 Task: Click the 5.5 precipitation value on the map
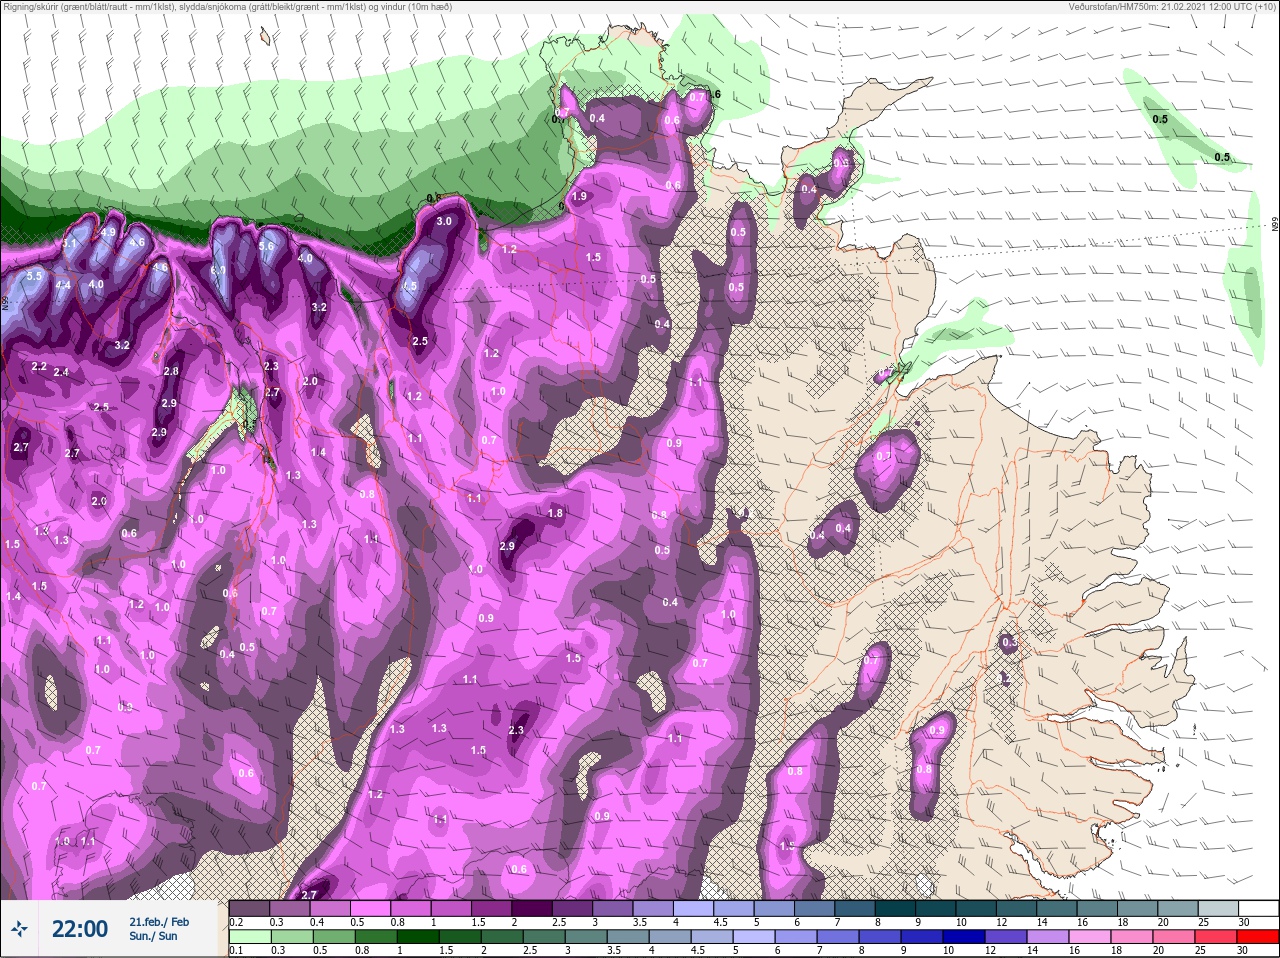35,276
